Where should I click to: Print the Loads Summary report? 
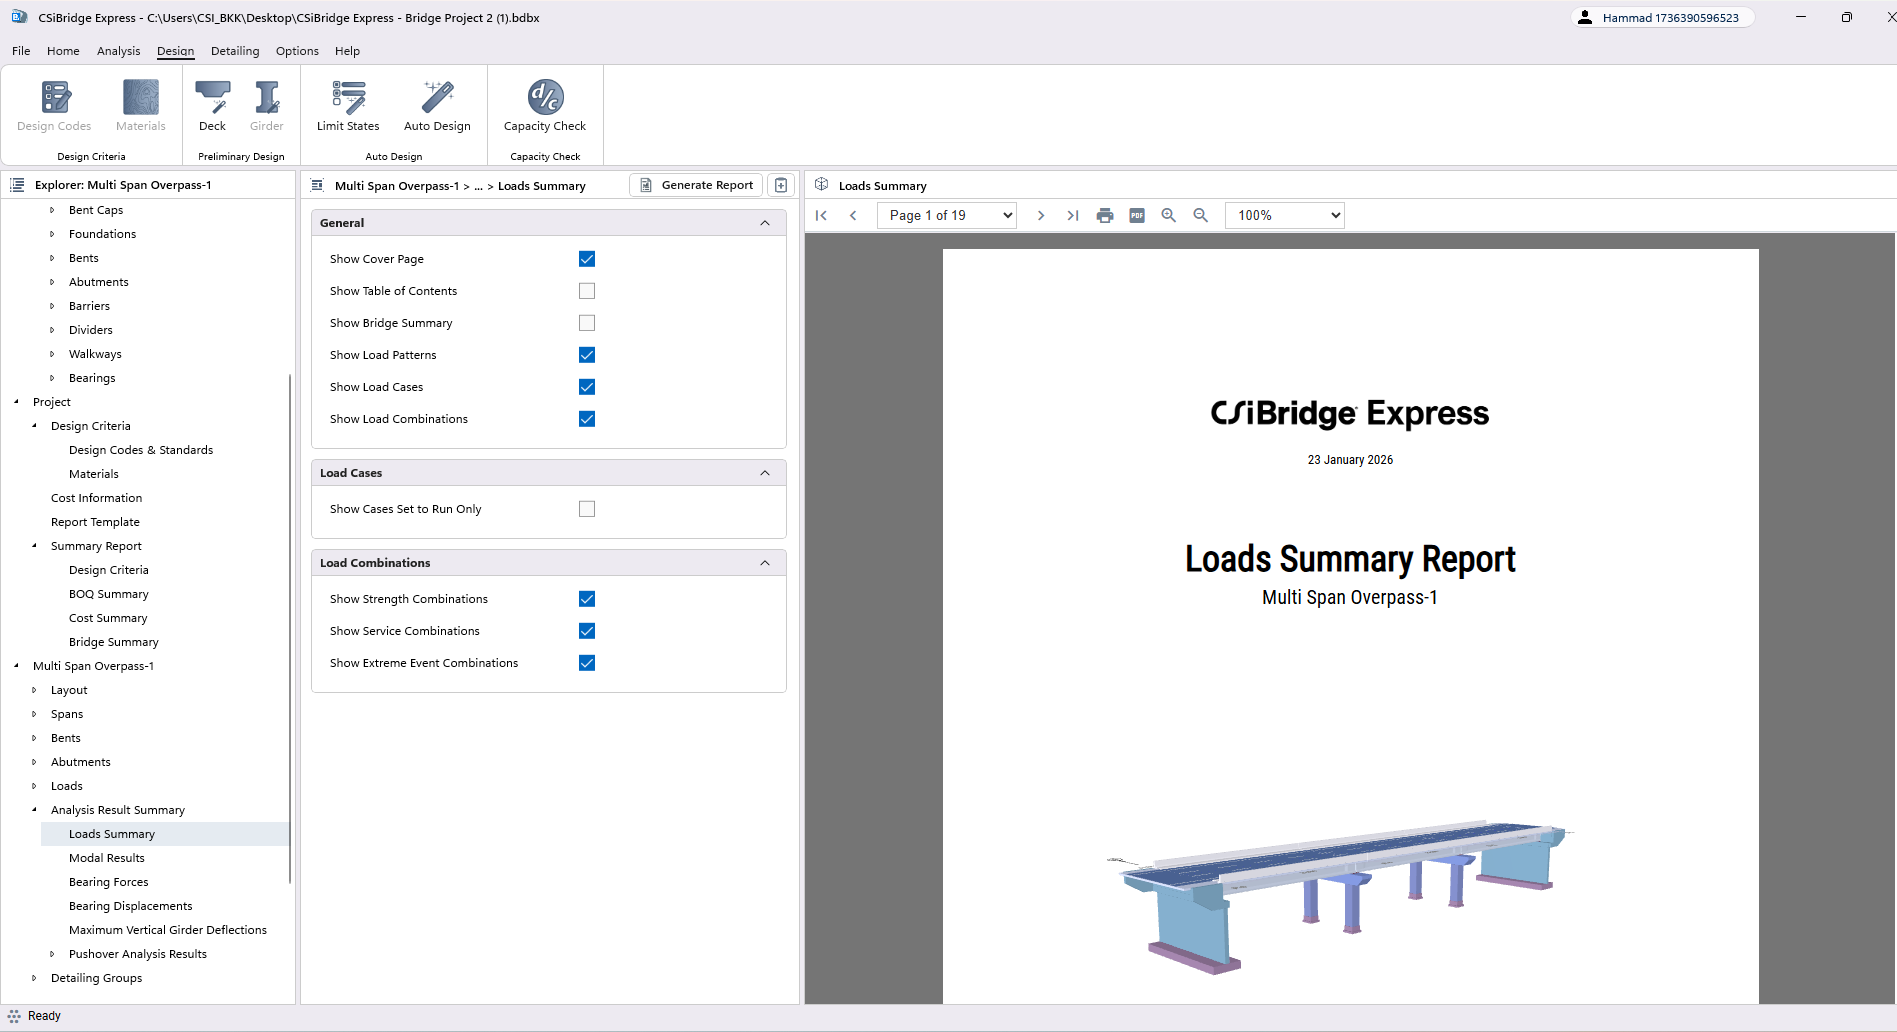[x=1104, y=215]
